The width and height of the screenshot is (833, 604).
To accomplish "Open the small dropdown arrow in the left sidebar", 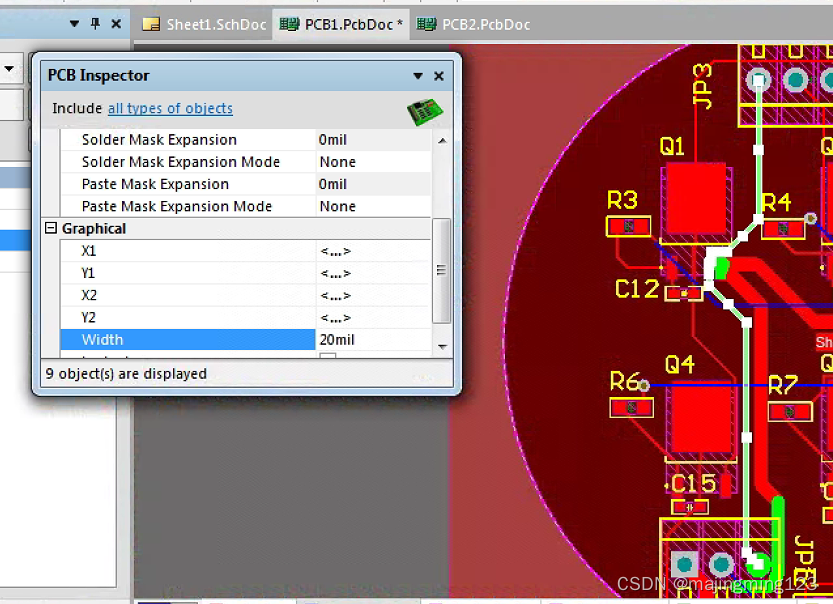I will pos(11,69).
